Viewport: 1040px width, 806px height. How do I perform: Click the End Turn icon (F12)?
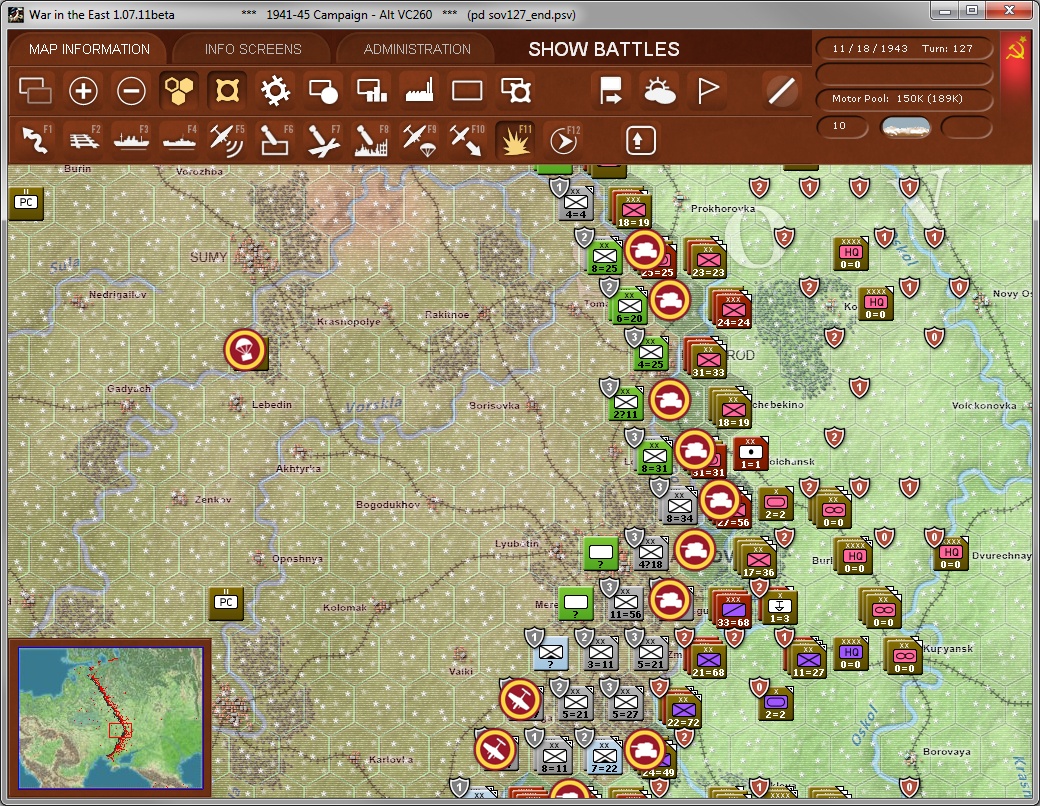[564, 139]
